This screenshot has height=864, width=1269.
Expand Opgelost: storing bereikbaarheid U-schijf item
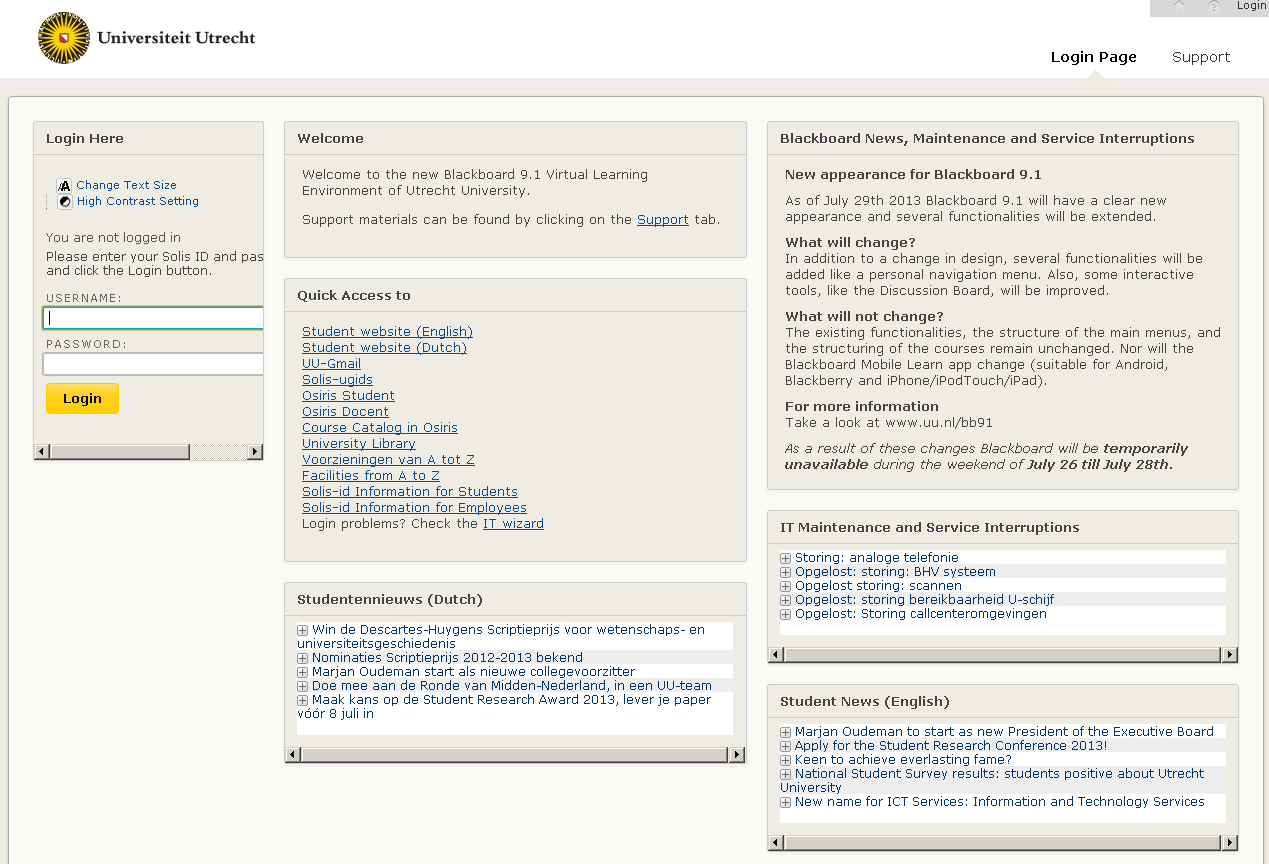785,600
